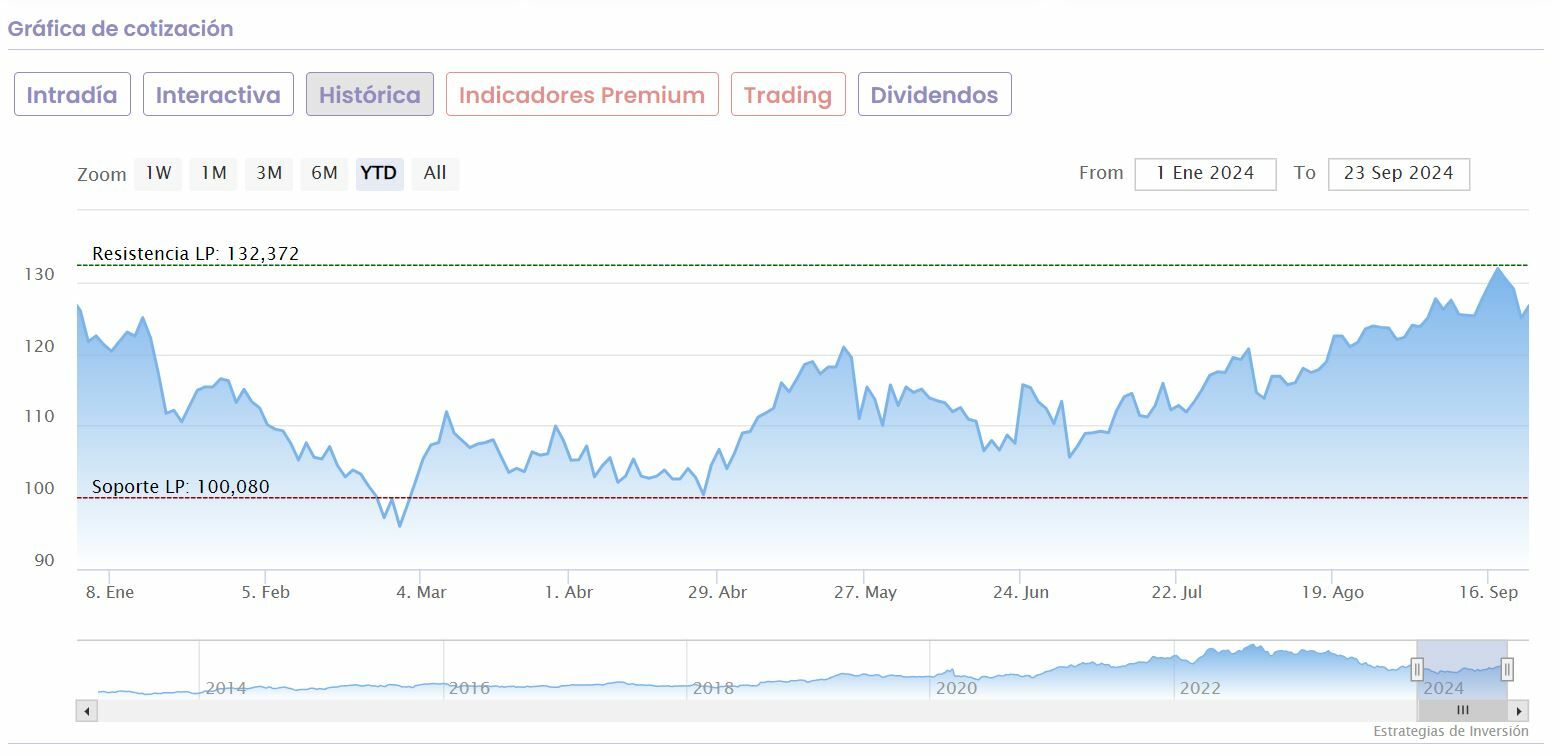Switch to the Interactiva chart tab
1561x756 pixels.
tap(218, 95)
